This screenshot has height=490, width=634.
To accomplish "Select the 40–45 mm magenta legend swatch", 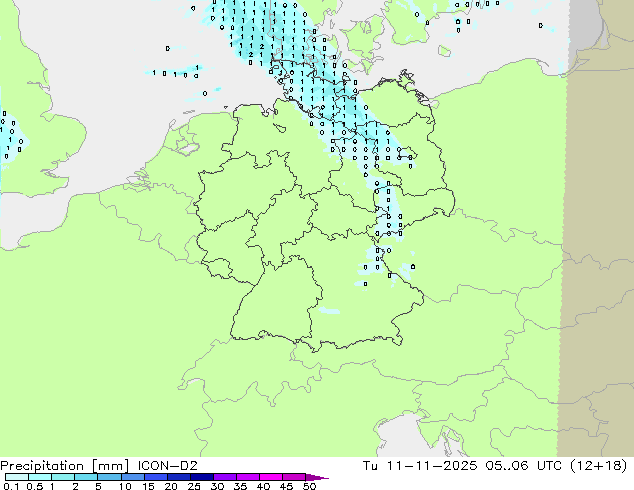I will (x=271, y=477).
